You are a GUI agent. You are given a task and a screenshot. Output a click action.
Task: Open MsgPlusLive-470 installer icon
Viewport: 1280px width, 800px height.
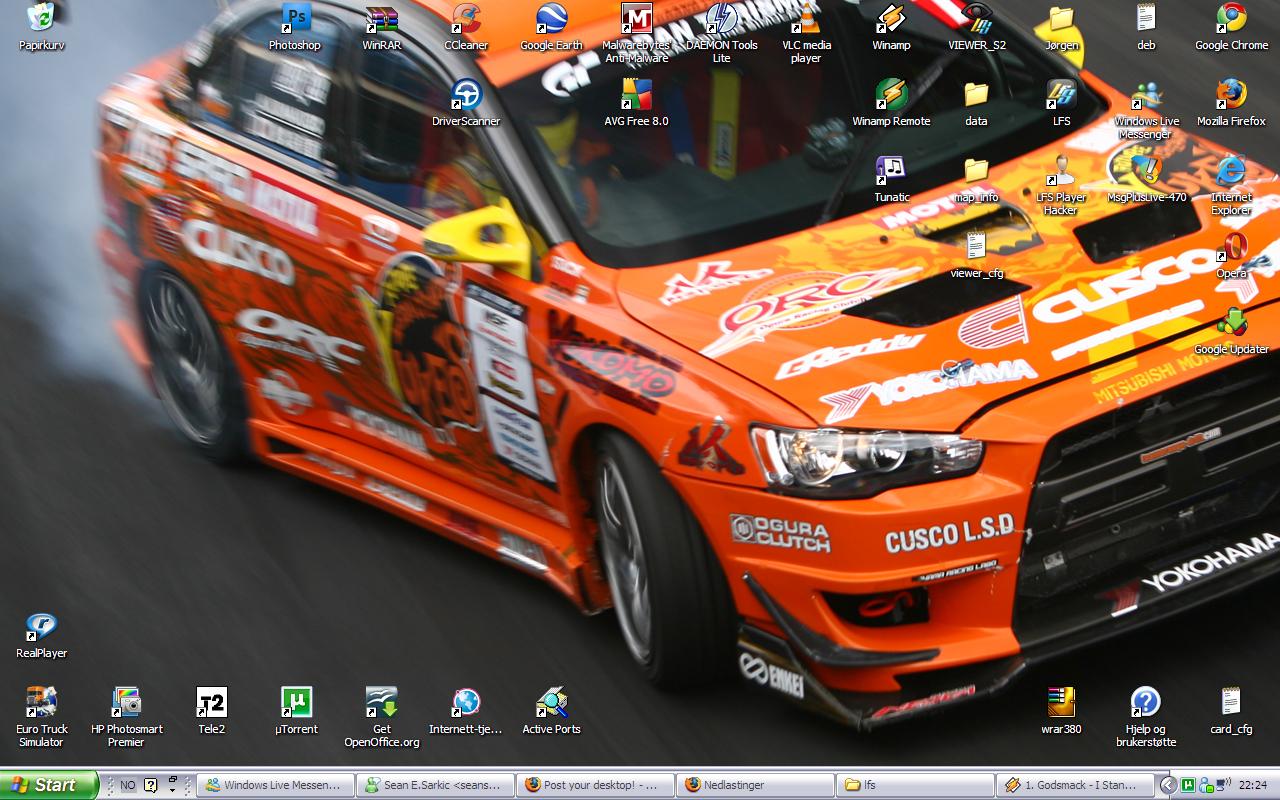click(x=1147, y=179)
